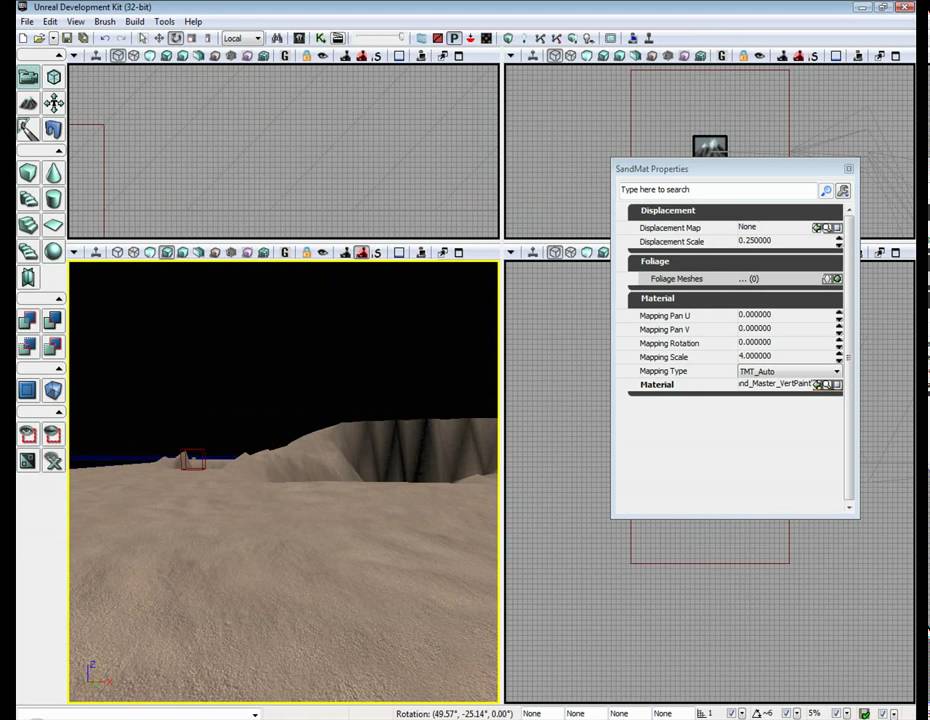Toggle lock icon in top-left viewport toolbar

point(307,56)
